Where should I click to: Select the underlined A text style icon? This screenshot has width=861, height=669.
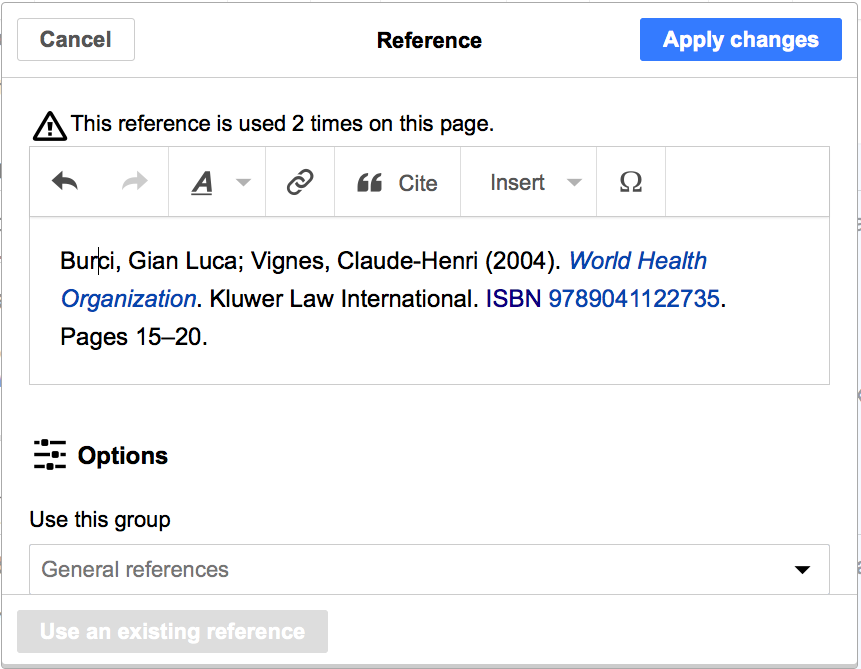[x=202, y=183]
